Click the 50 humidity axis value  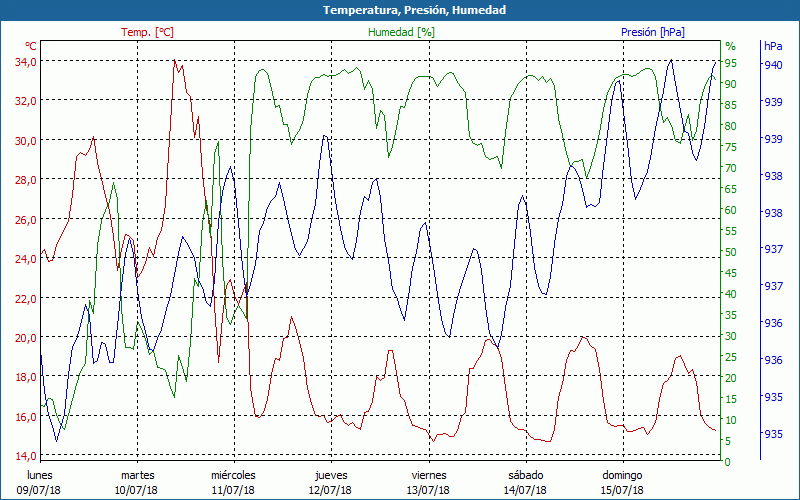point(731,252)
